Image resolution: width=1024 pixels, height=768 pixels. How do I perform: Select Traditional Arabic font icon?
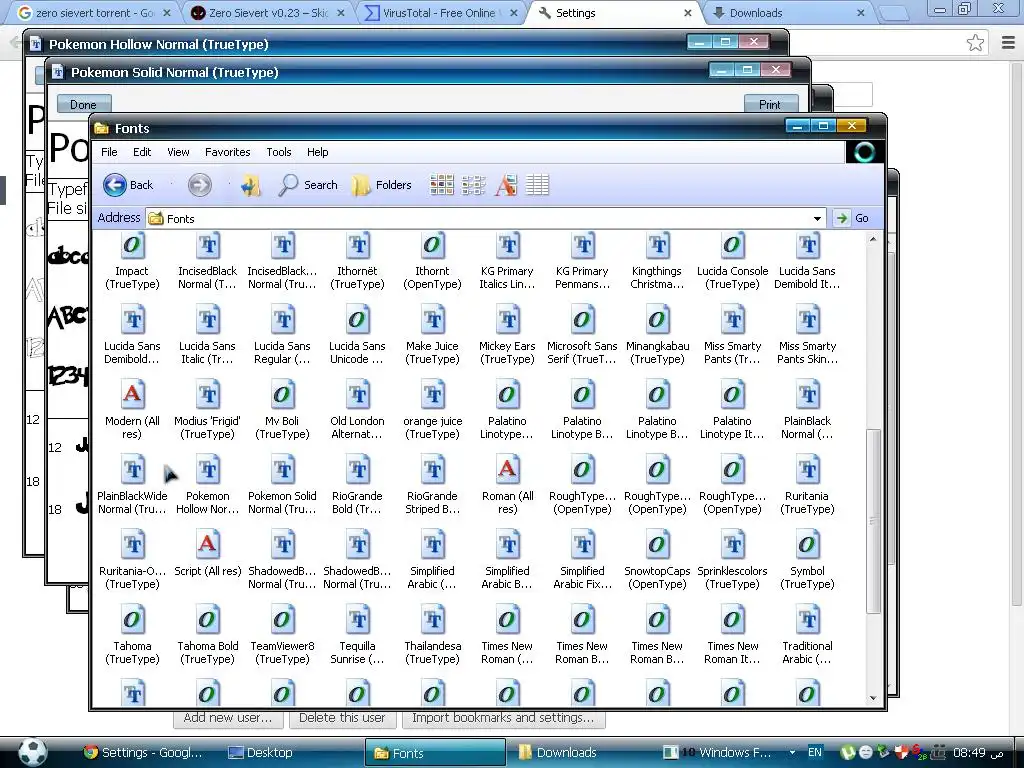point(807,620)
